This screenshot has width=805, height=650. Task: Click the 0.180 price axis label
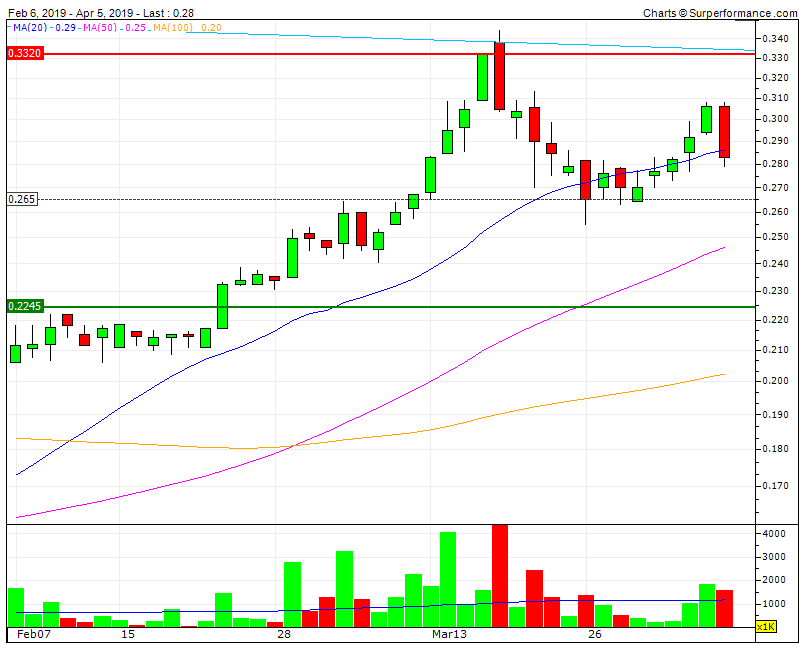[x=775, y=449]
